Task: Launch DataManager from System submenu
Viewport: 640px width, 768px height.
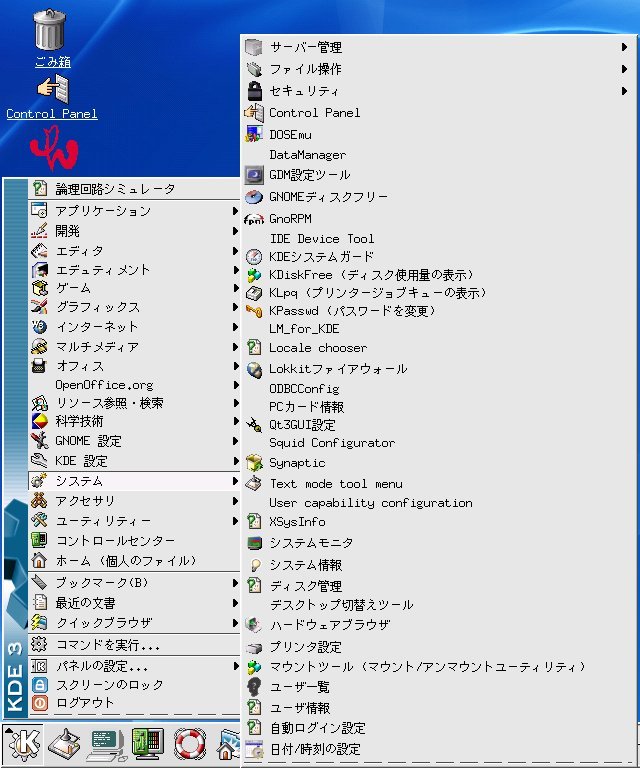Action: 439,155
